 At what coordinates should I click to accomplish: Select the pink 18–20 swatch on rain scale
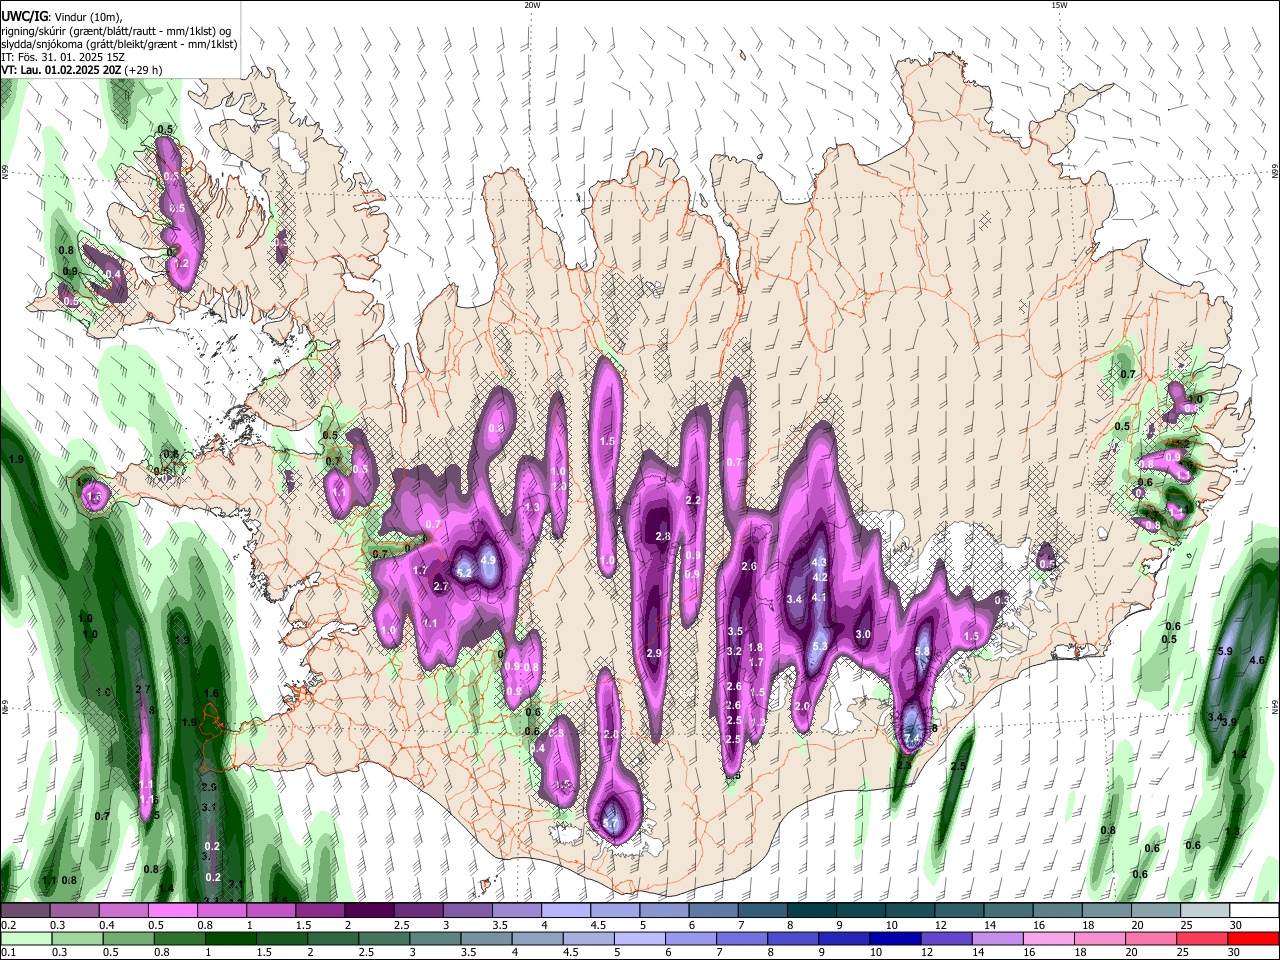pyautogui.click(x=1100, y=938)
